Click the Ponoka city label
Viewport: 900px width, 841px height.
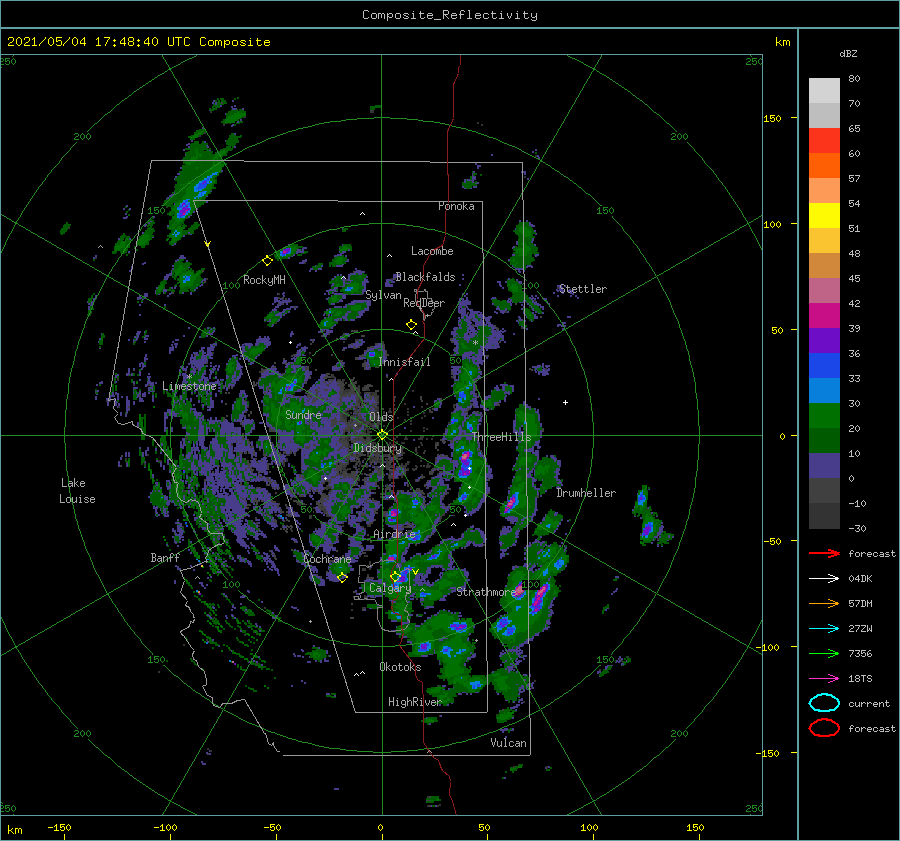pyautogui.click(x=456, y=206)
